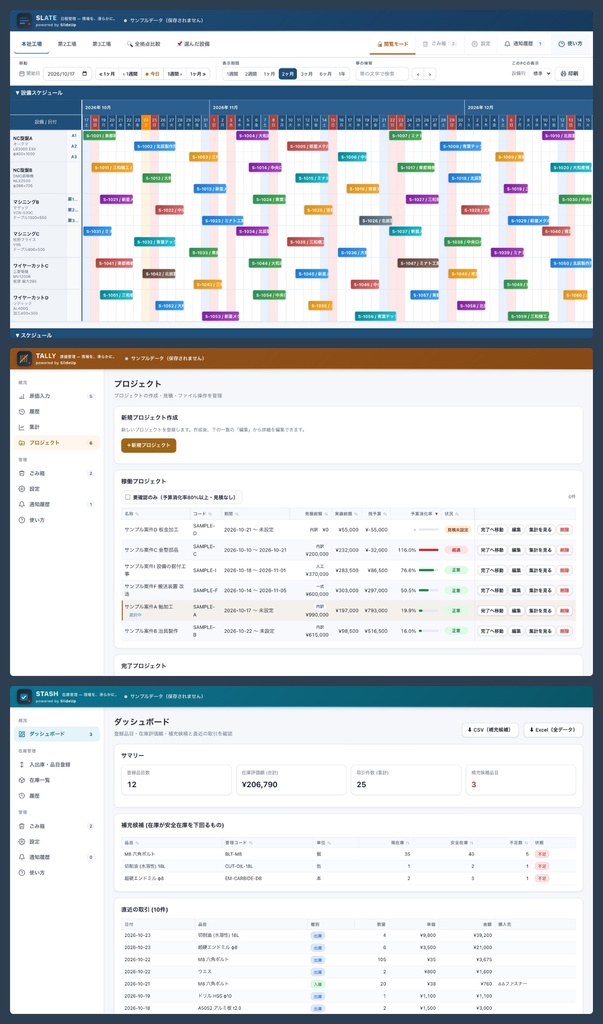
Task: Go to next search result arrow
Action: [x=430, y=74]
